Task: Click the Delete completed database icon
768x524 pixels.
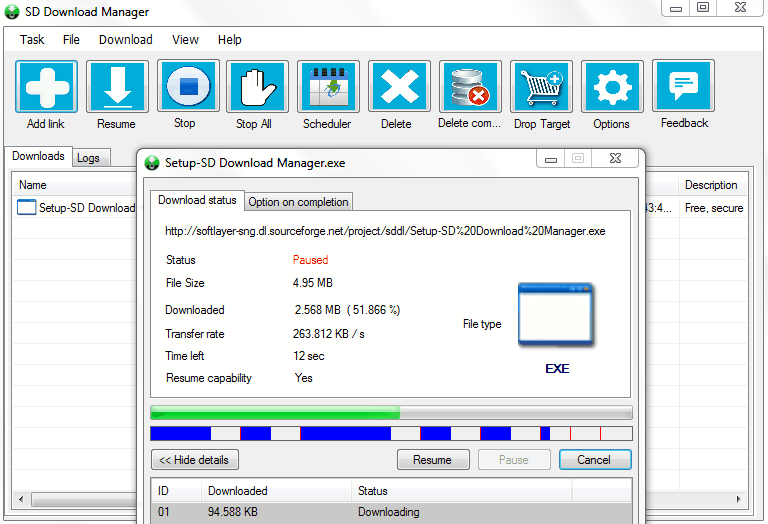Action: coord(470,87)
